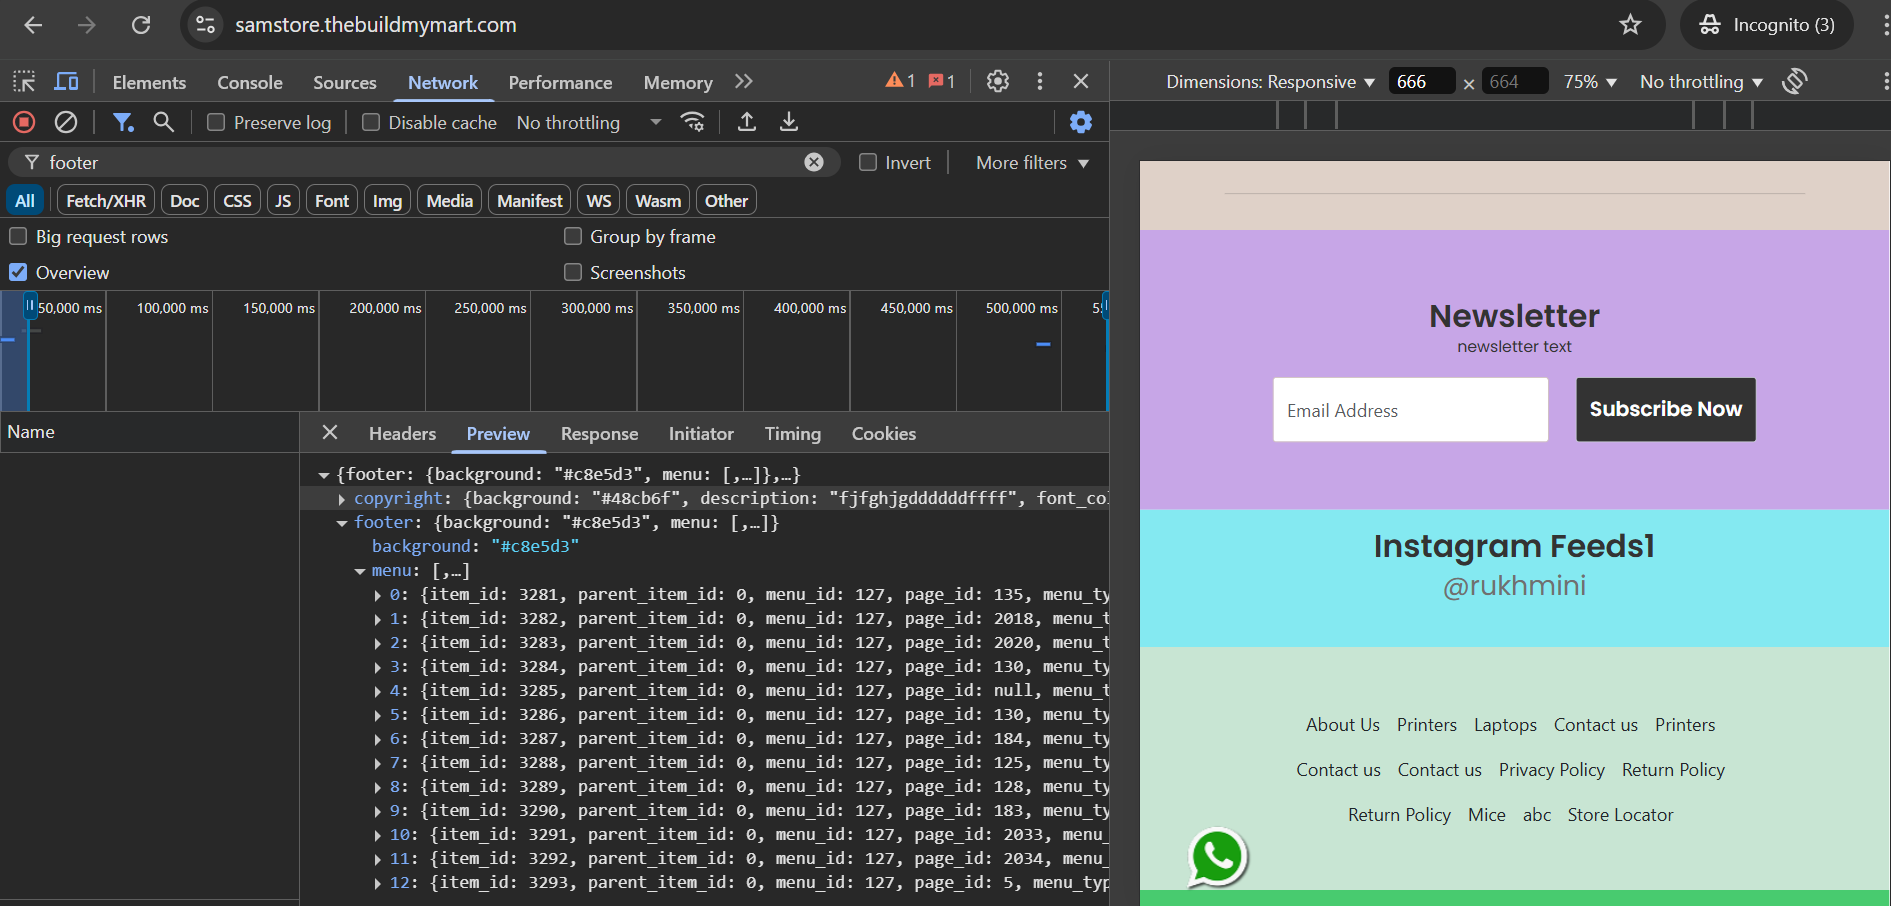Open the issues count flag indicator

(x=942, y=81)
